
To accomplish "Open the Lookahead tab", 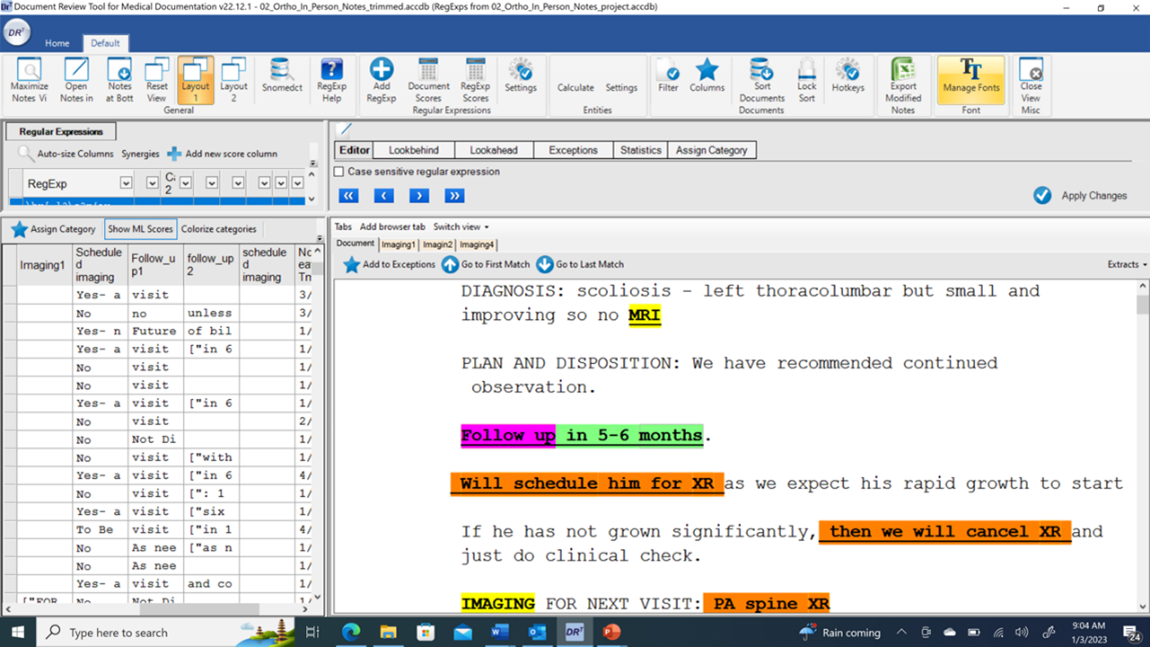I will click(x=494, y=150).
